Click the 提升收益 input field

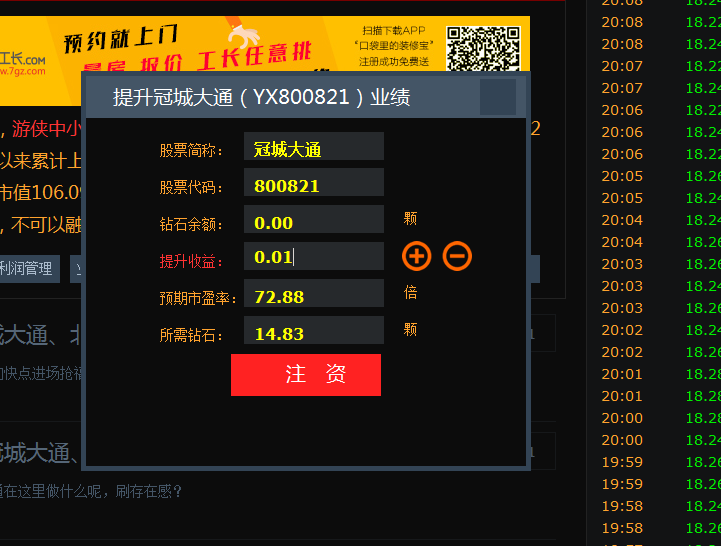[x=313, y=257]
